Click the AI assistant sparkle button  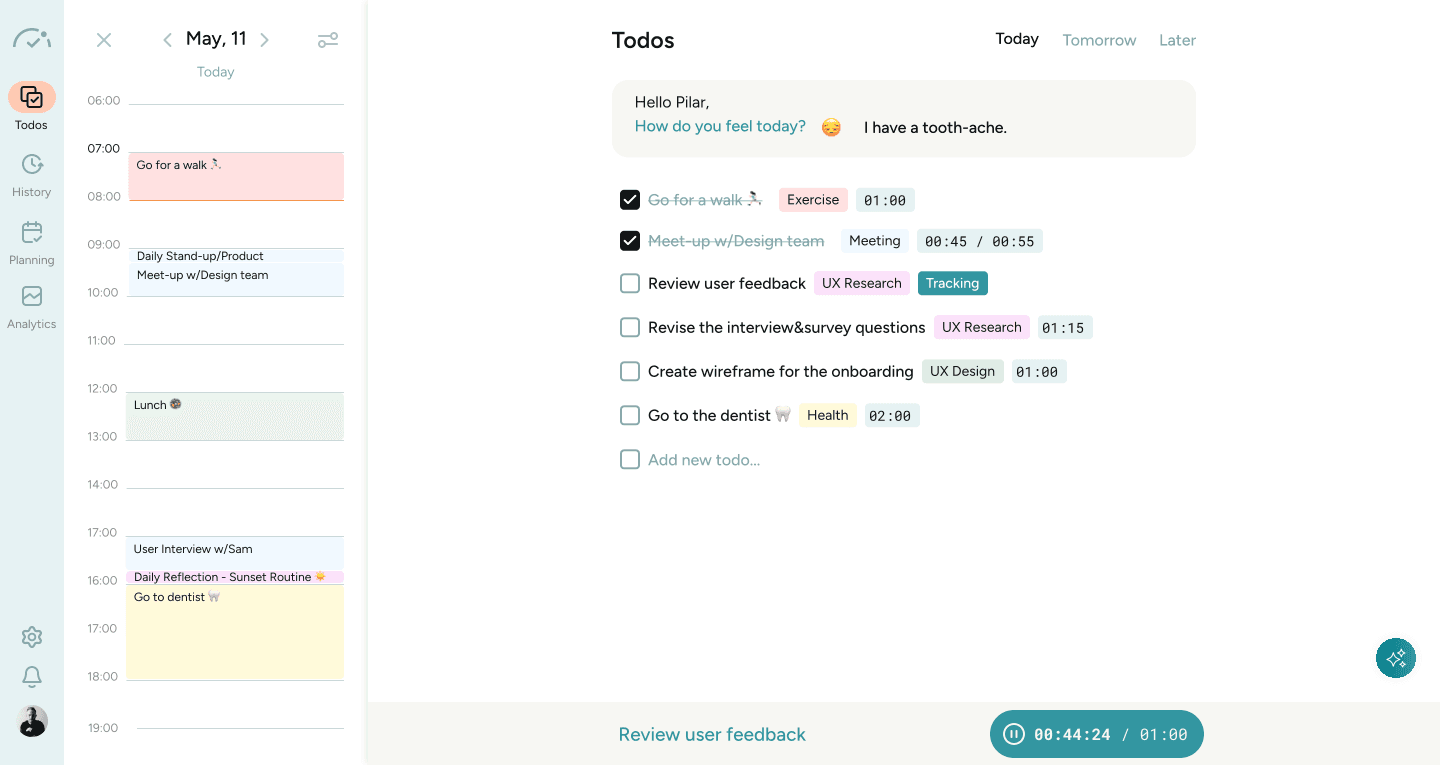click(1395, 658)
